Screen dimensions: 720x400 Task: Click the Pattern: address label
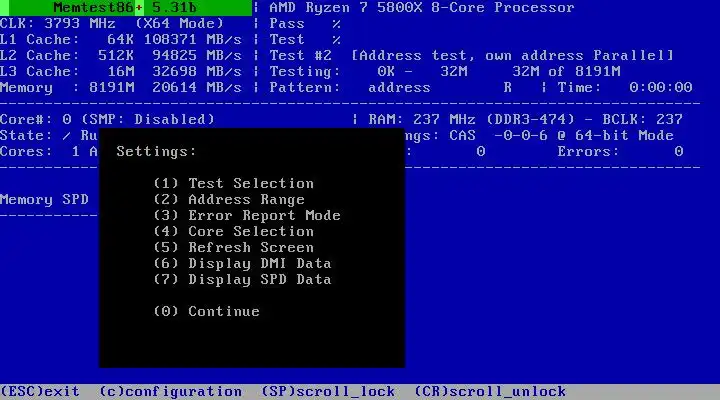[x=350, y=87]
